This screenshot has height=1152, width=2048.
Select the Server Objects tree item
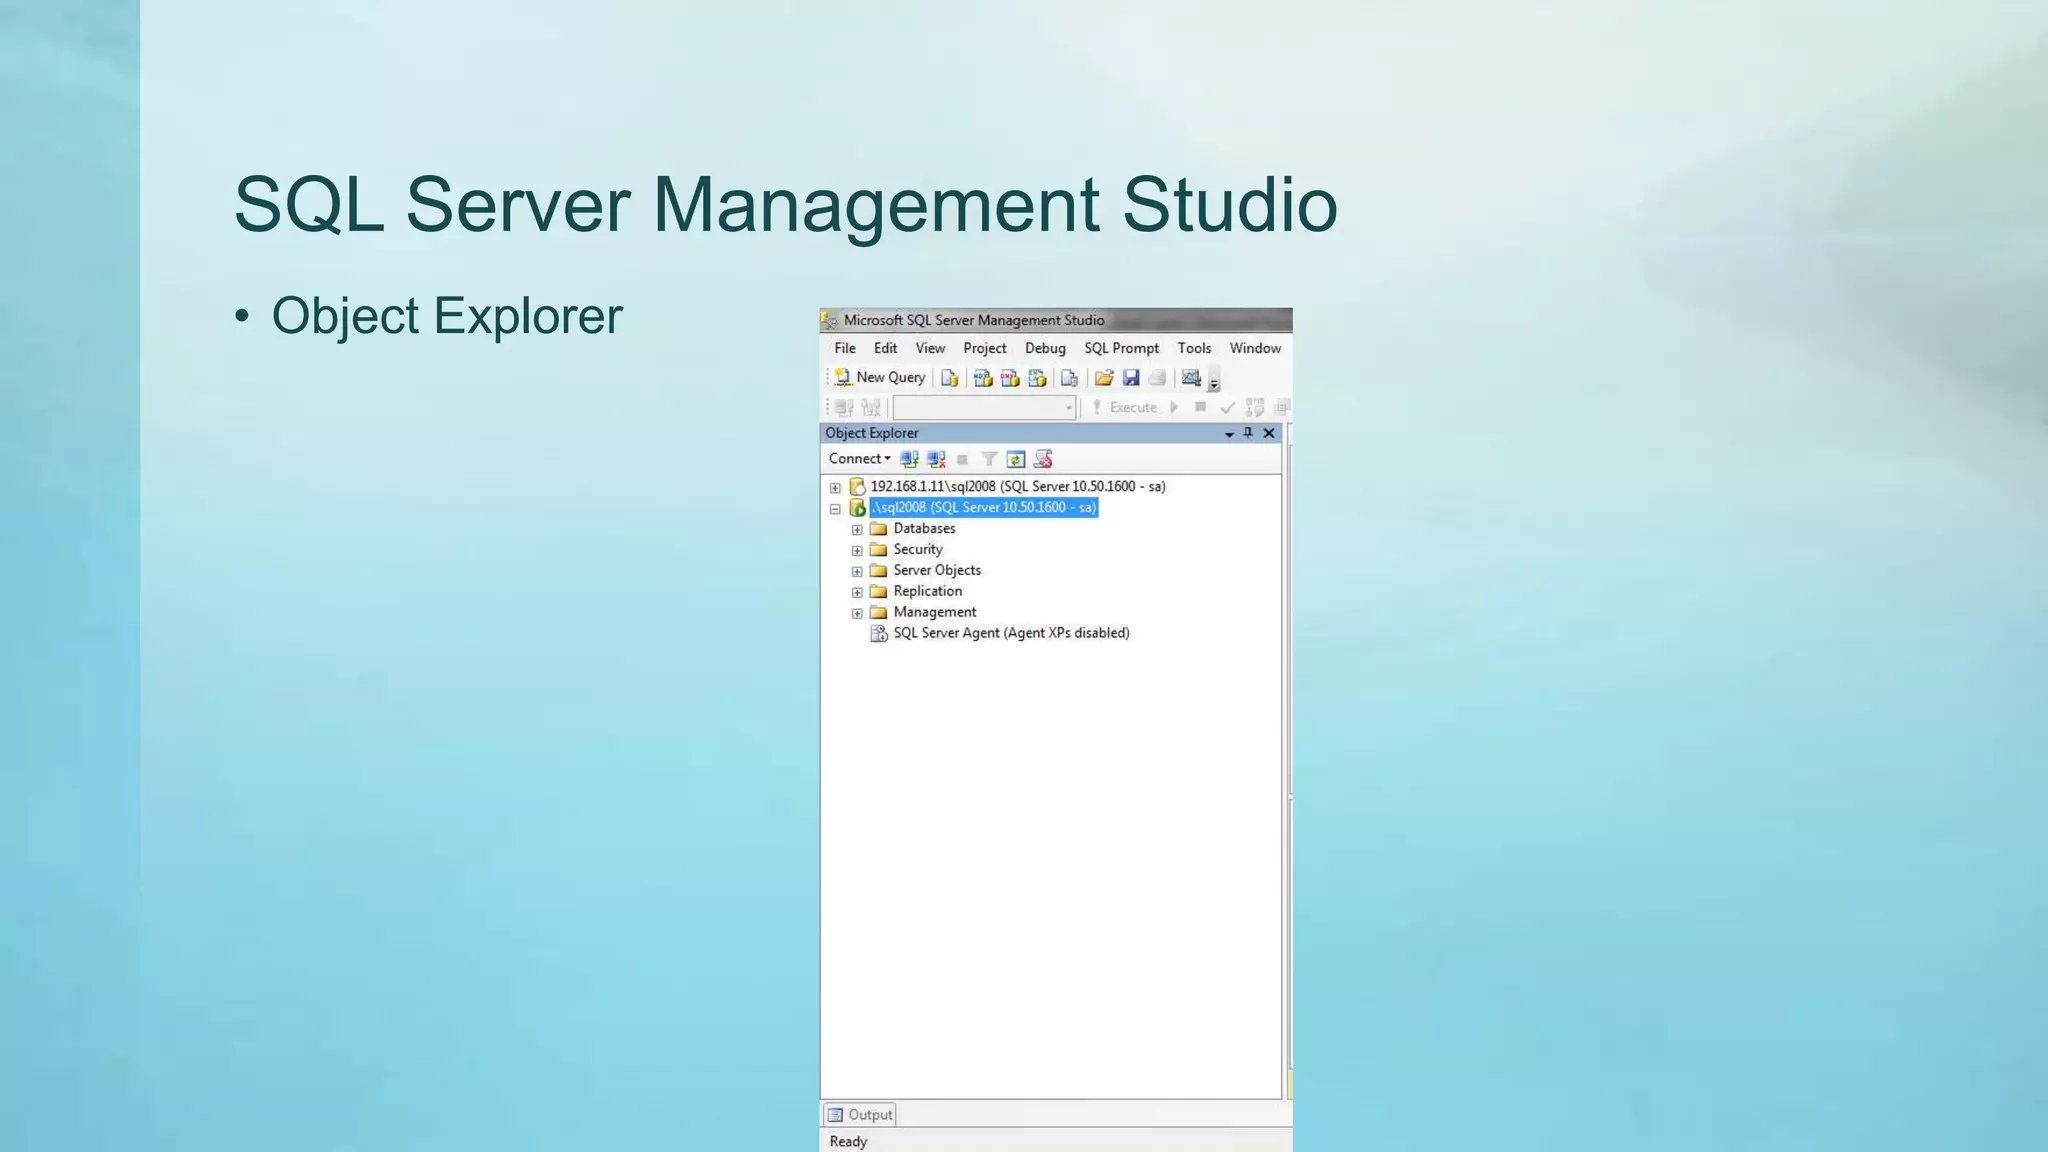[937, 571]
